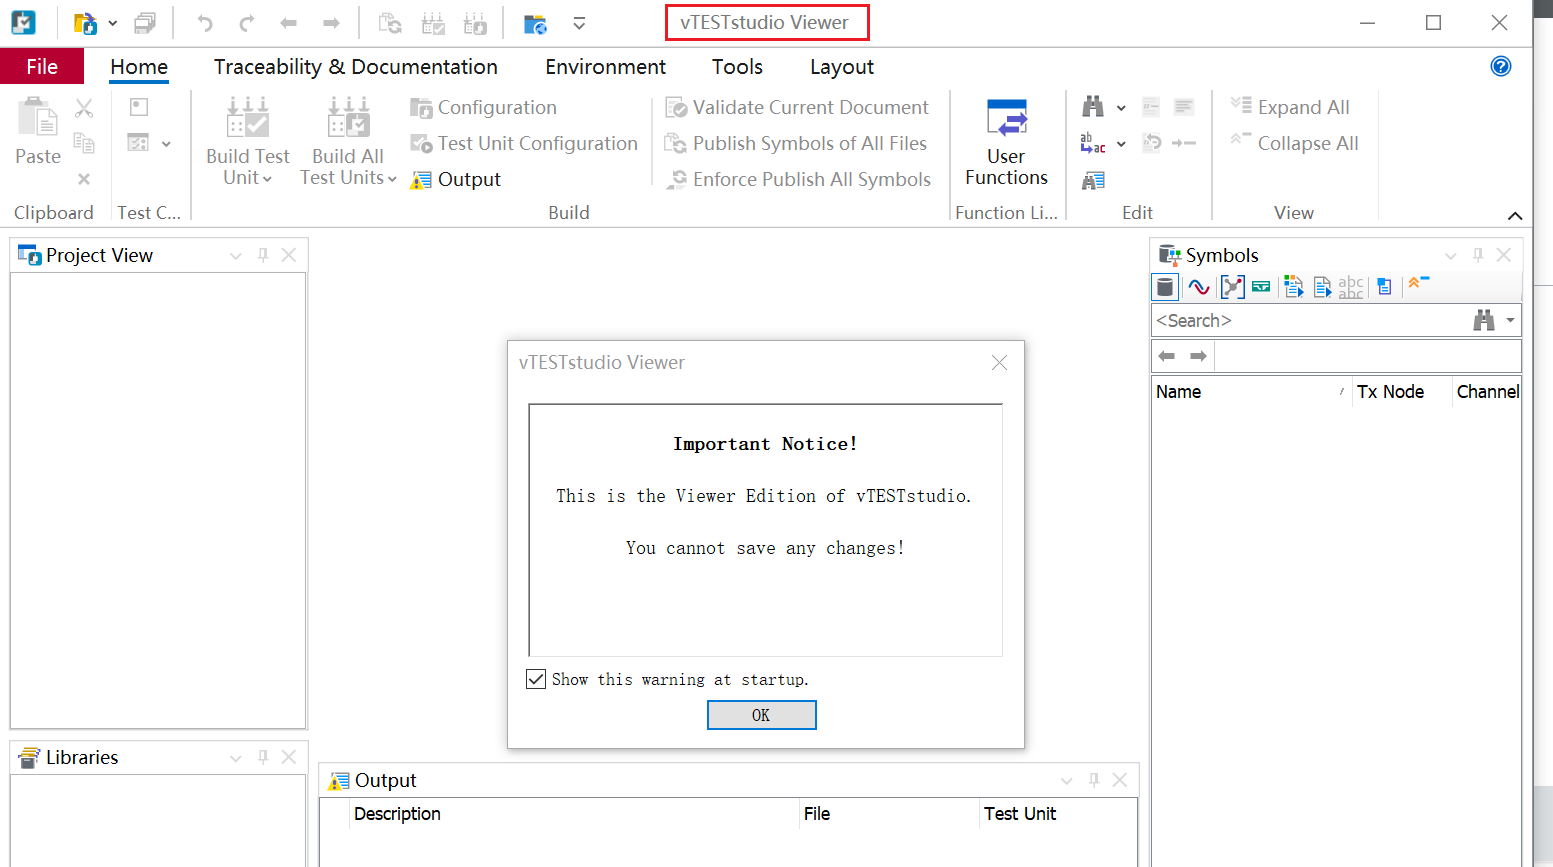
Task: Click Collapse All in View group
Action: point(1294,143)
